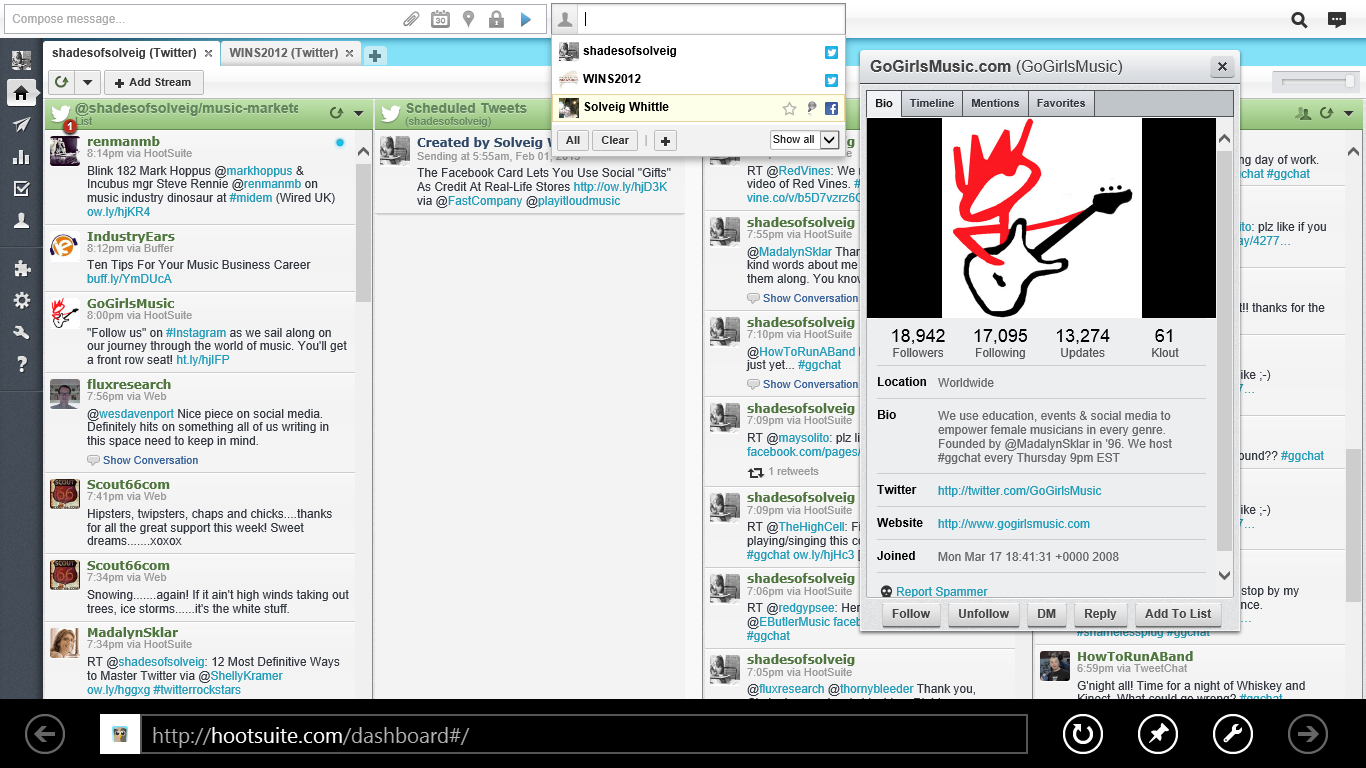The height and width of the screenshot is (768, 1366).
Task: Show Conversation under fluxresearch tweet
Action: point(150,461)
